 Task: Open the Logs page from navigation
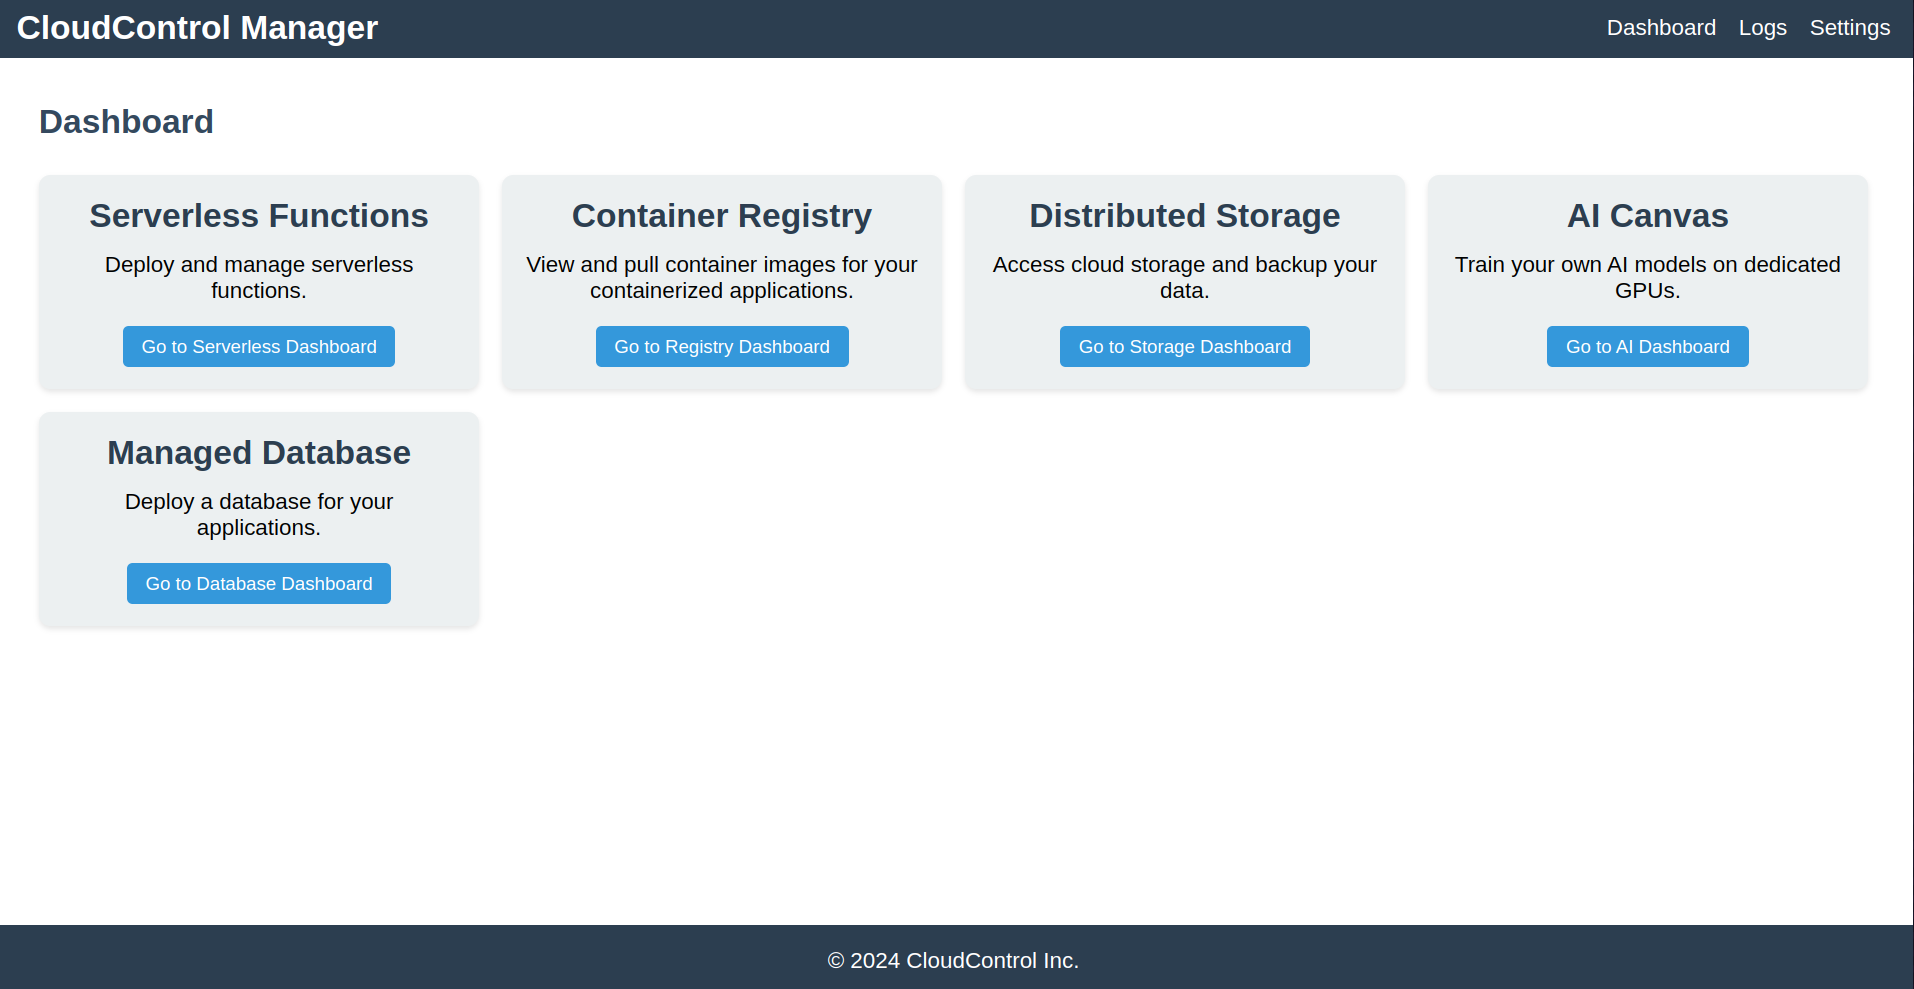click(1762, 28)
